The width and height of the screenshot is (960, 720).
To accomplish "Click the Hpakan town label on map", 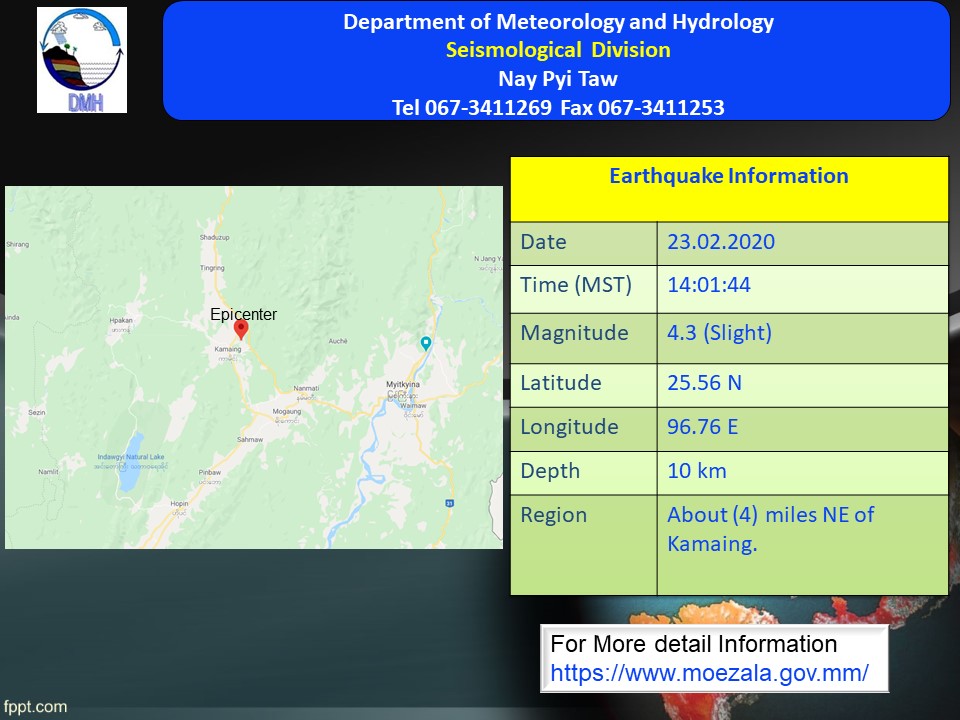I will [x=121, y=320].
